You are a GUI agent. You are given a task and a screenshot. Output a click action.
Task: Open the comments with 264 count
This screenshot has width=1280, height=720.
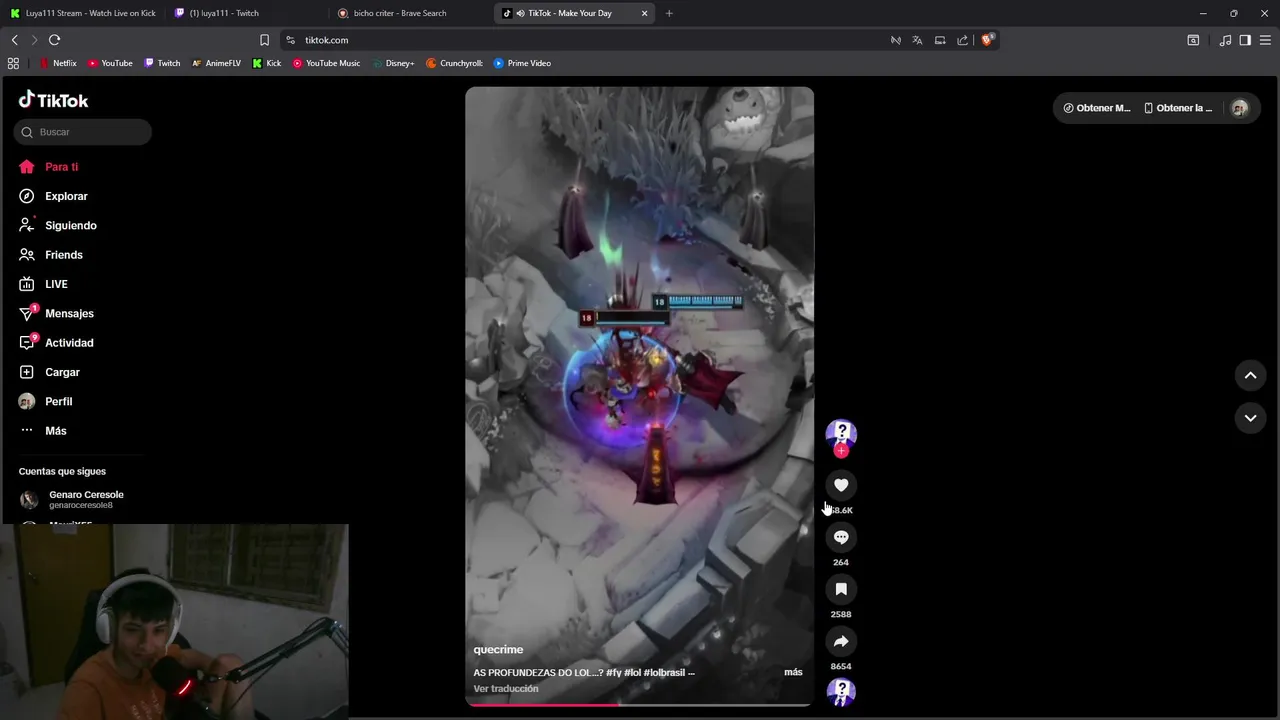(x=841, y=537)
